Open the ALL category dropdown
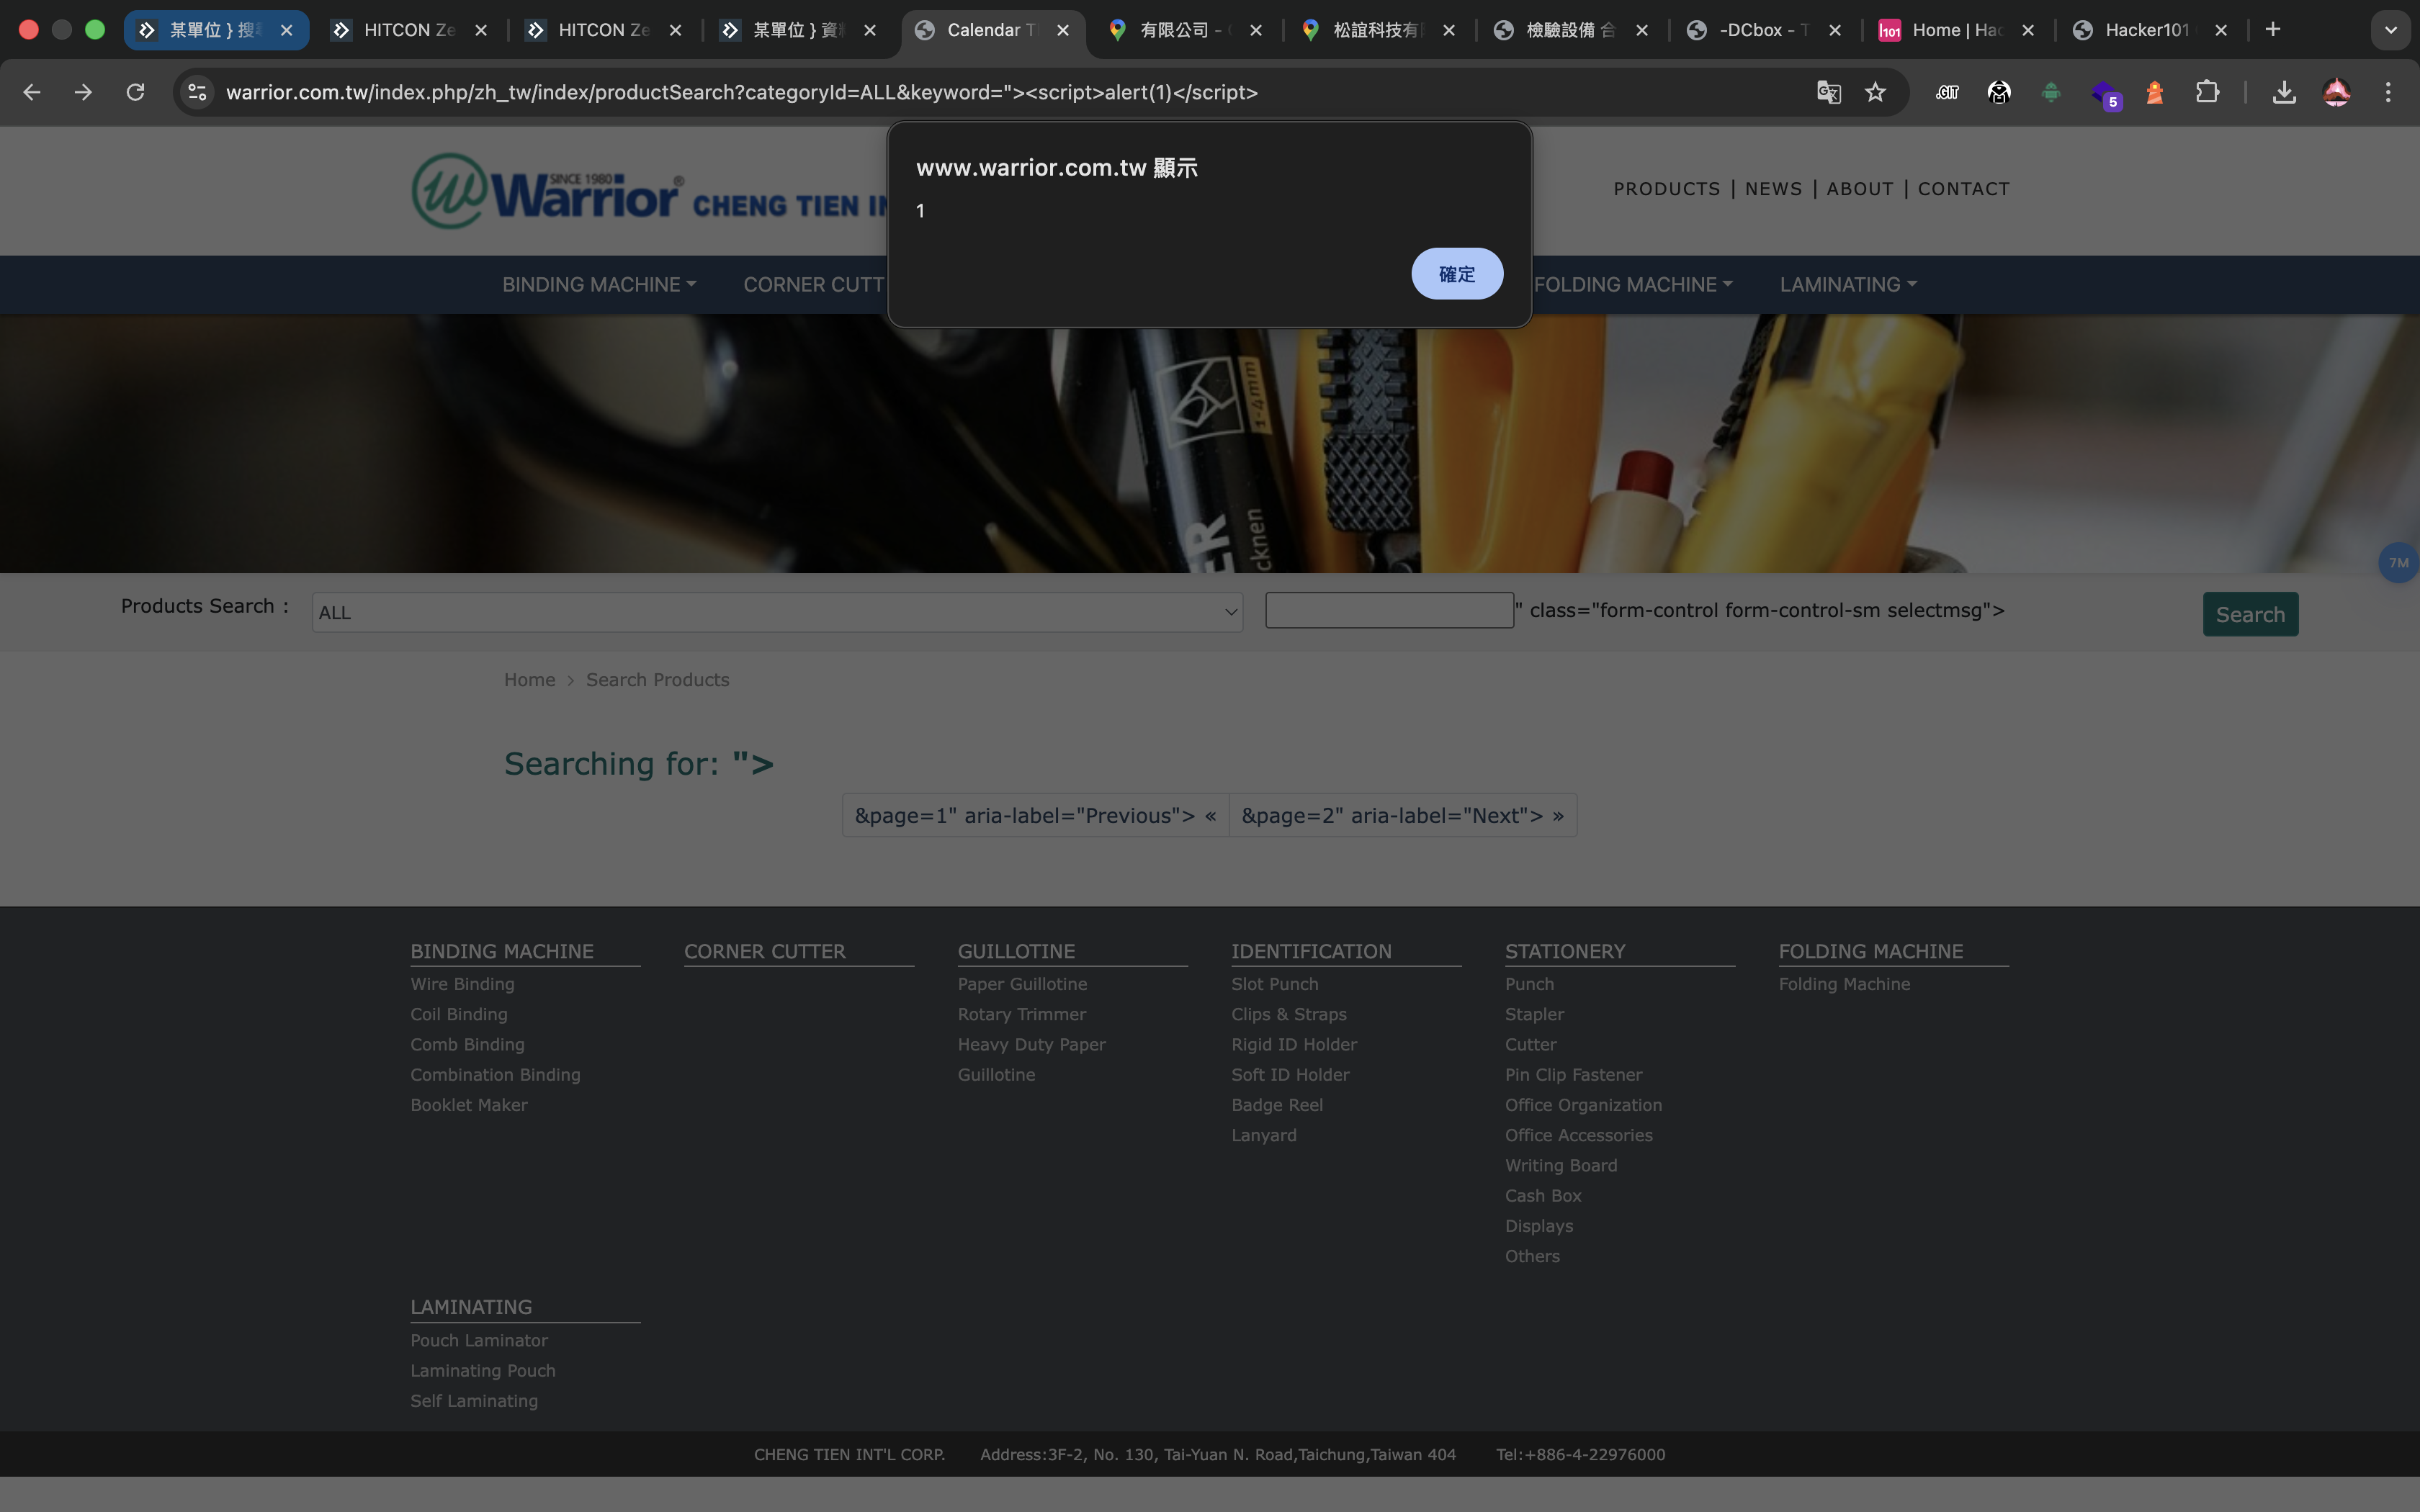Image resolution: width=2420 pixels, height=1512 pixels. click(777, 612)
